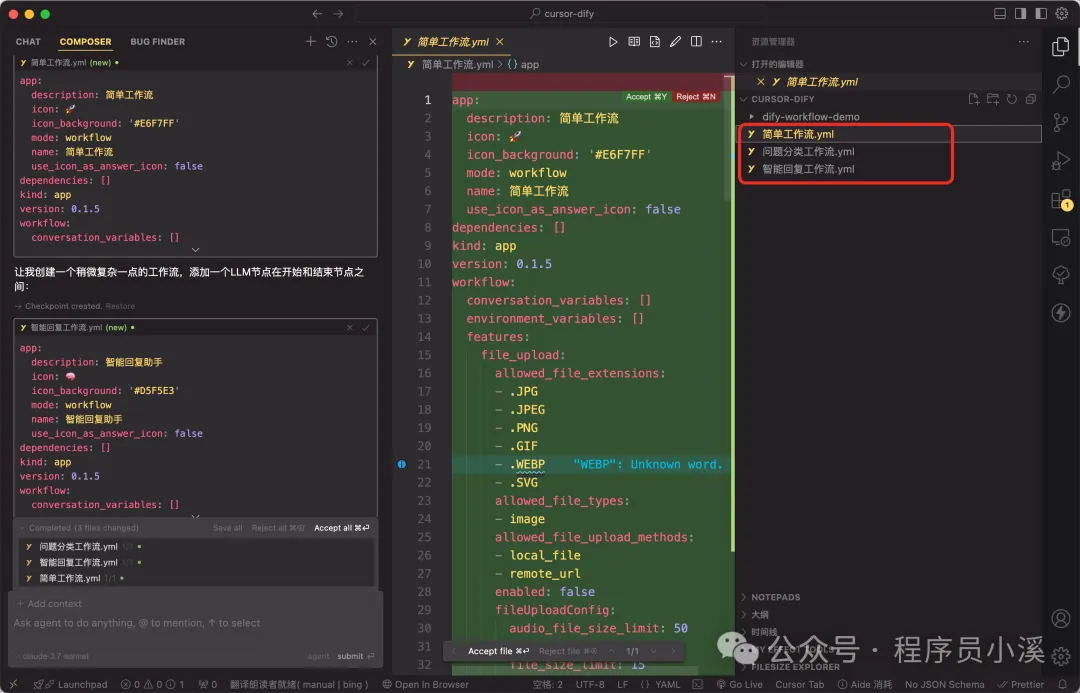Open the Remote Explorer icon
The height and width of the screenshot is (693, 1080).
coord(1059,237)
